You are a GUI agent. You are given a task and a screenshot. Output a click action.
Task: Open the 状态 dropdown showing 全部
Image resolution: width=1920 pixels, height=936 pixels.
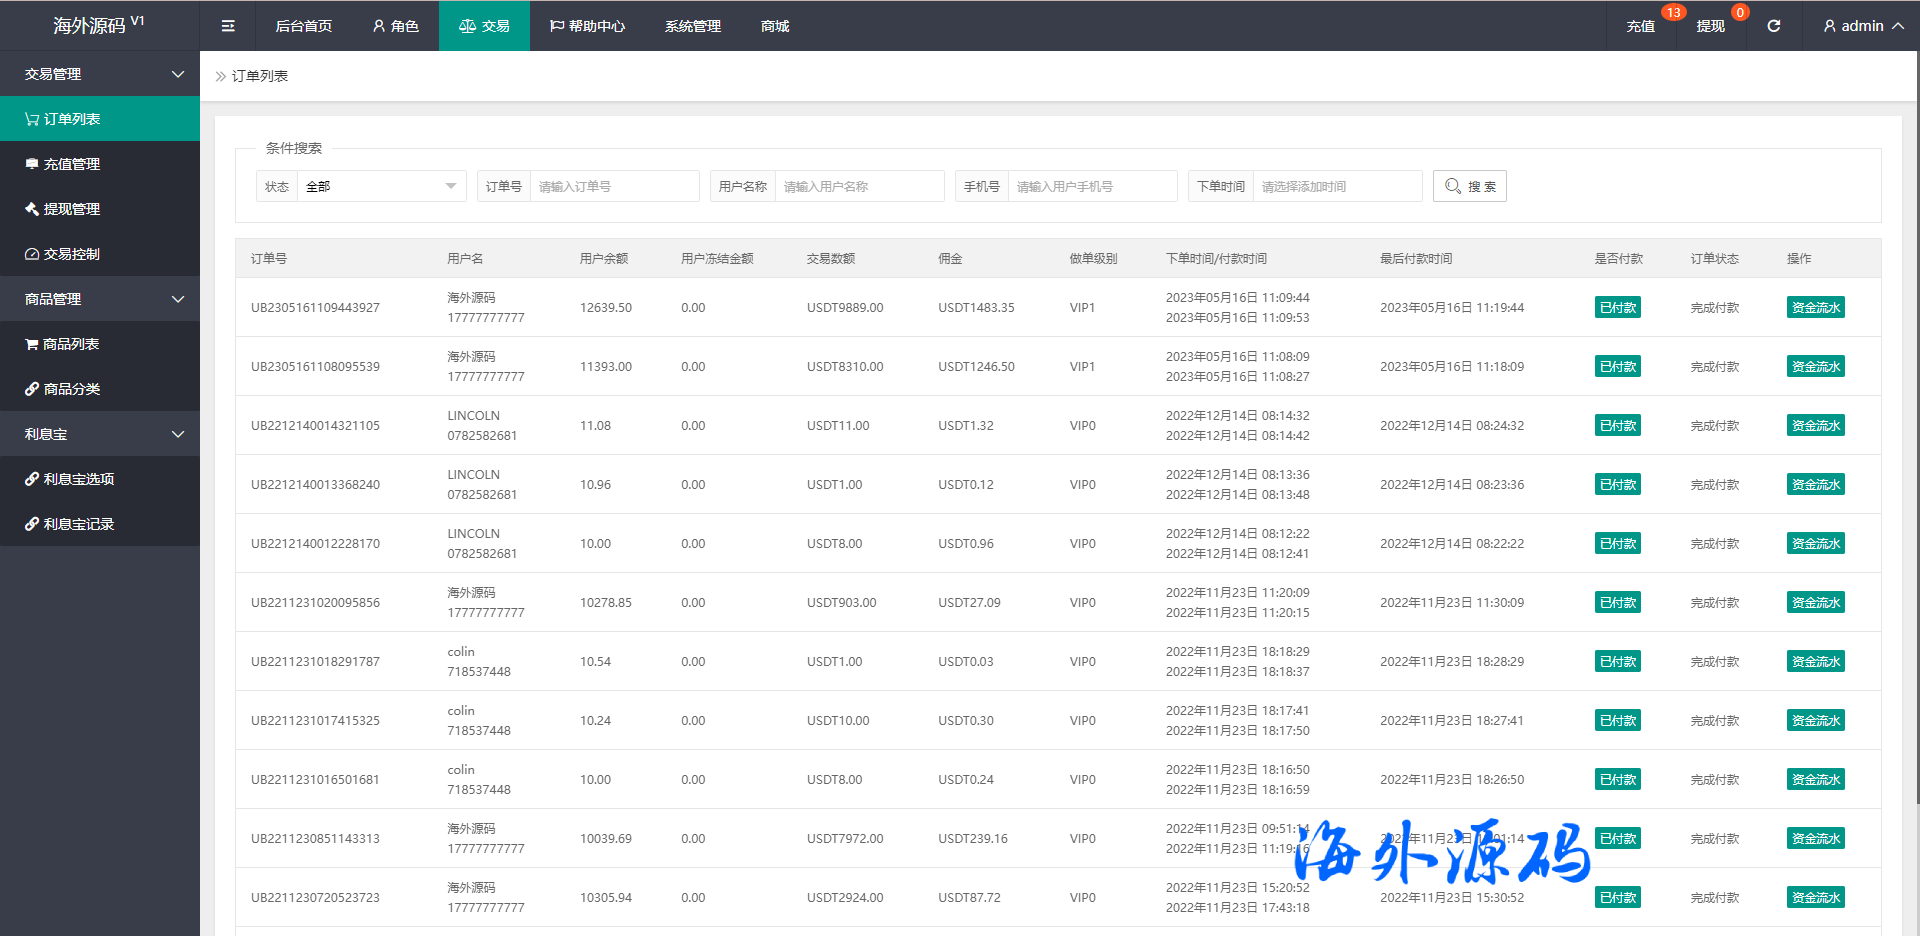pos(380,186)
